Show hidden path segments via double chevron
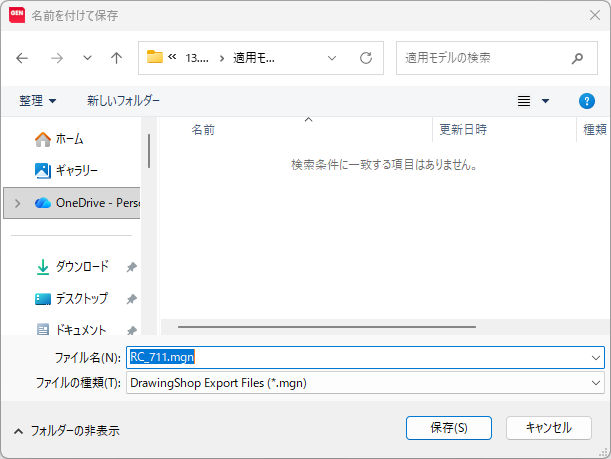611x459 pixels. pos(172,57)
